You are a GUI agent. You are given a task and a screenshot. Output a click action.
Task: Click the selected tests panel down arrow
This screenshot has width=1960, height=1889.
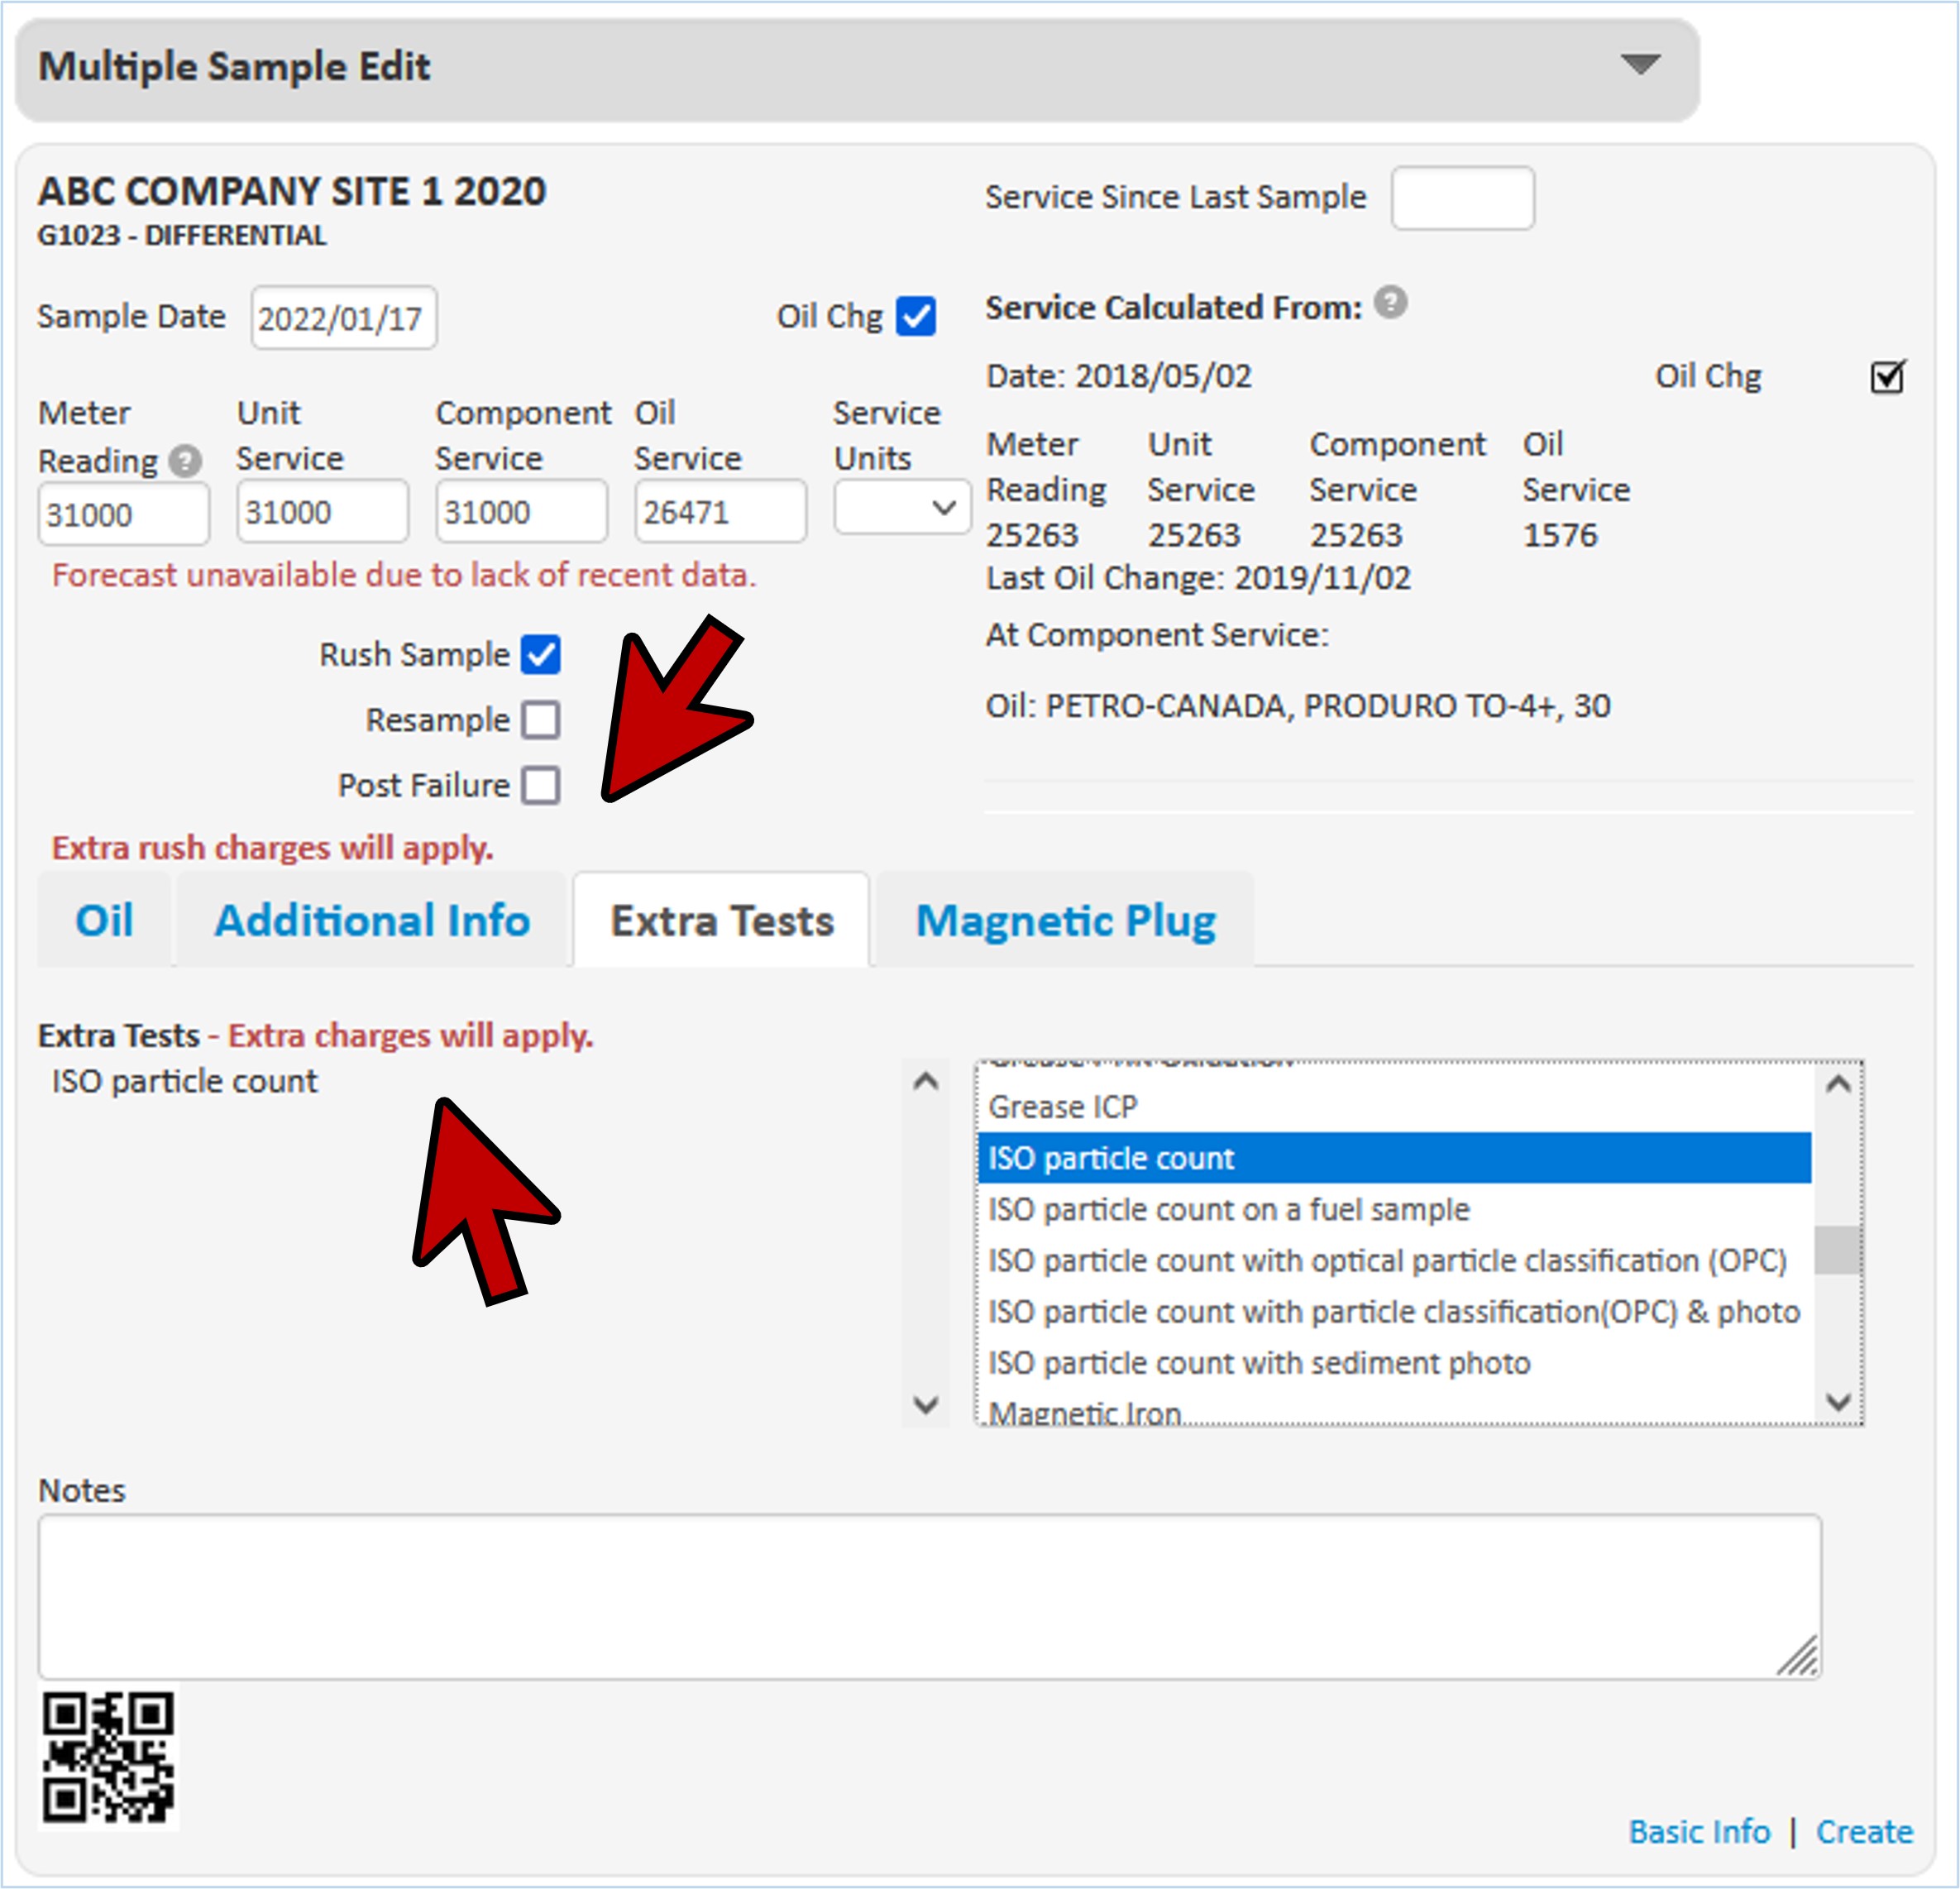point(926,1404)
